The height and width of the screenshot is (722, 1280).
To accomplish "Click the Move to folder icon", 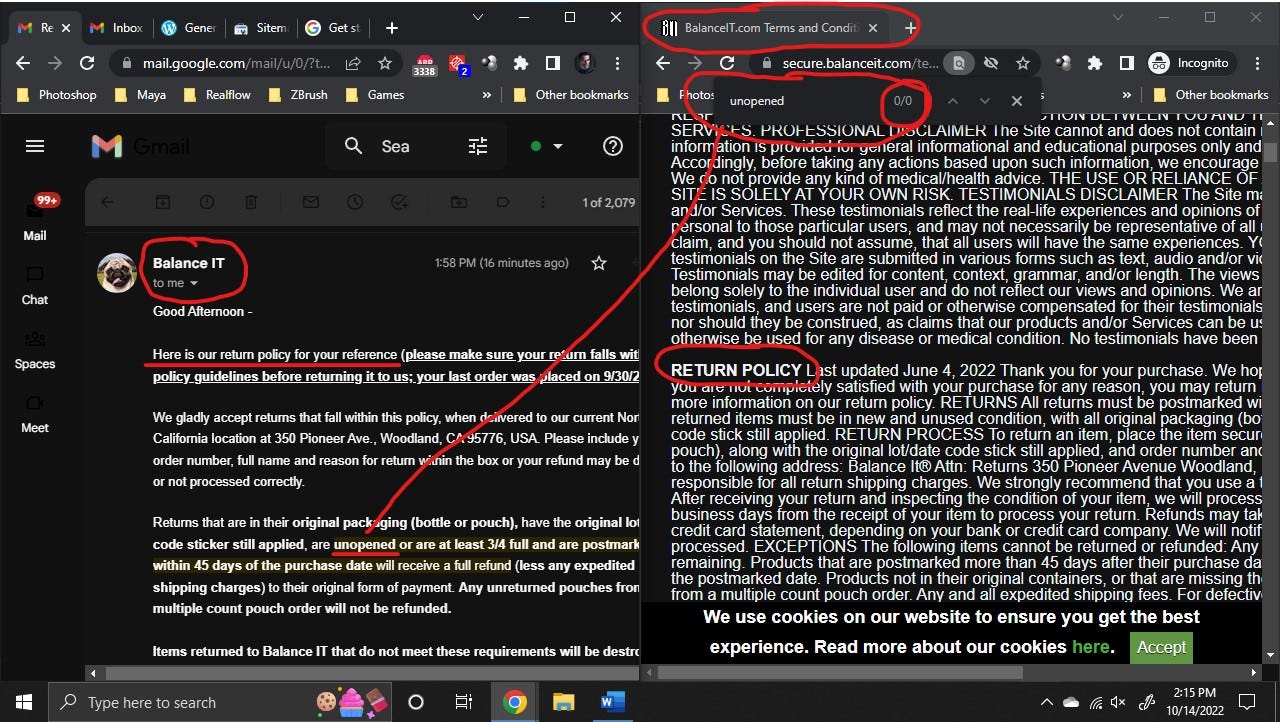I will click(x=458, y=202).
